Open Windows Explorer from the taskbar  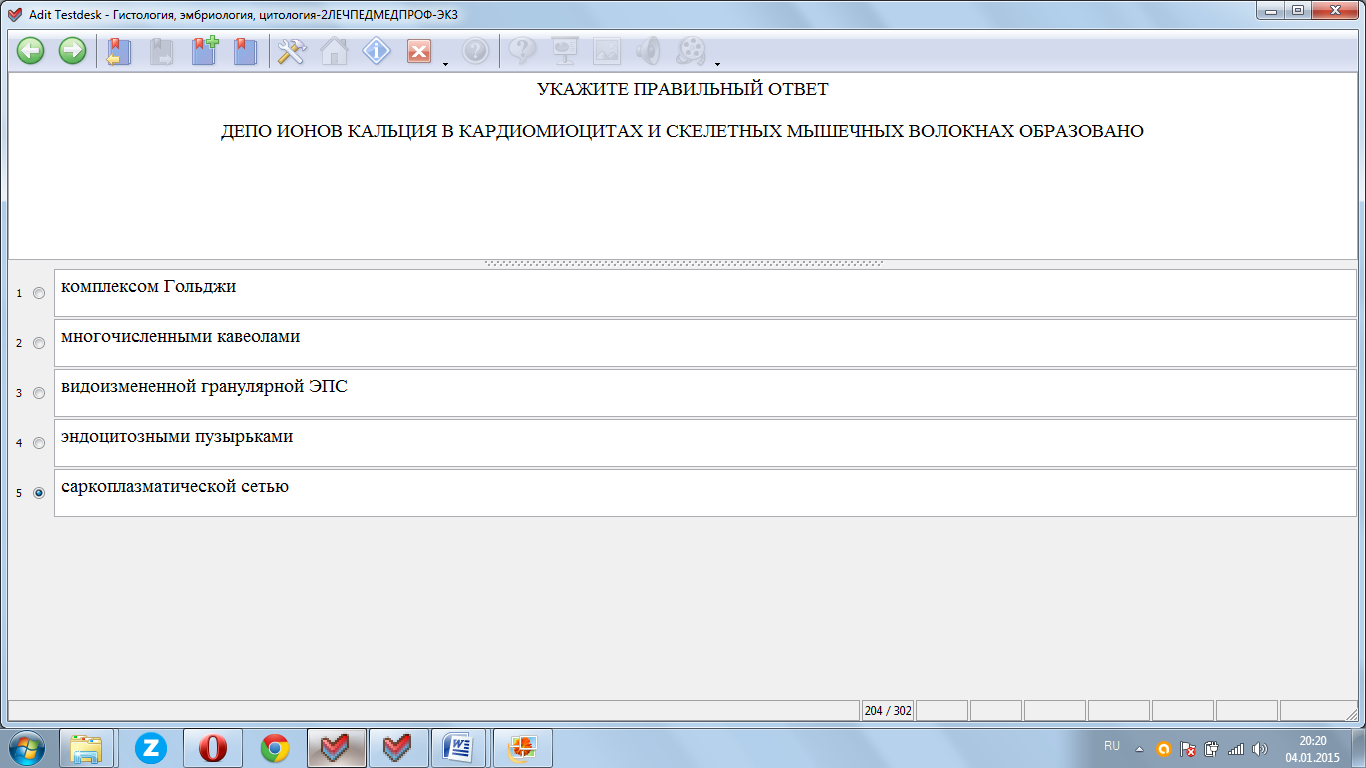tap(86, 748)
